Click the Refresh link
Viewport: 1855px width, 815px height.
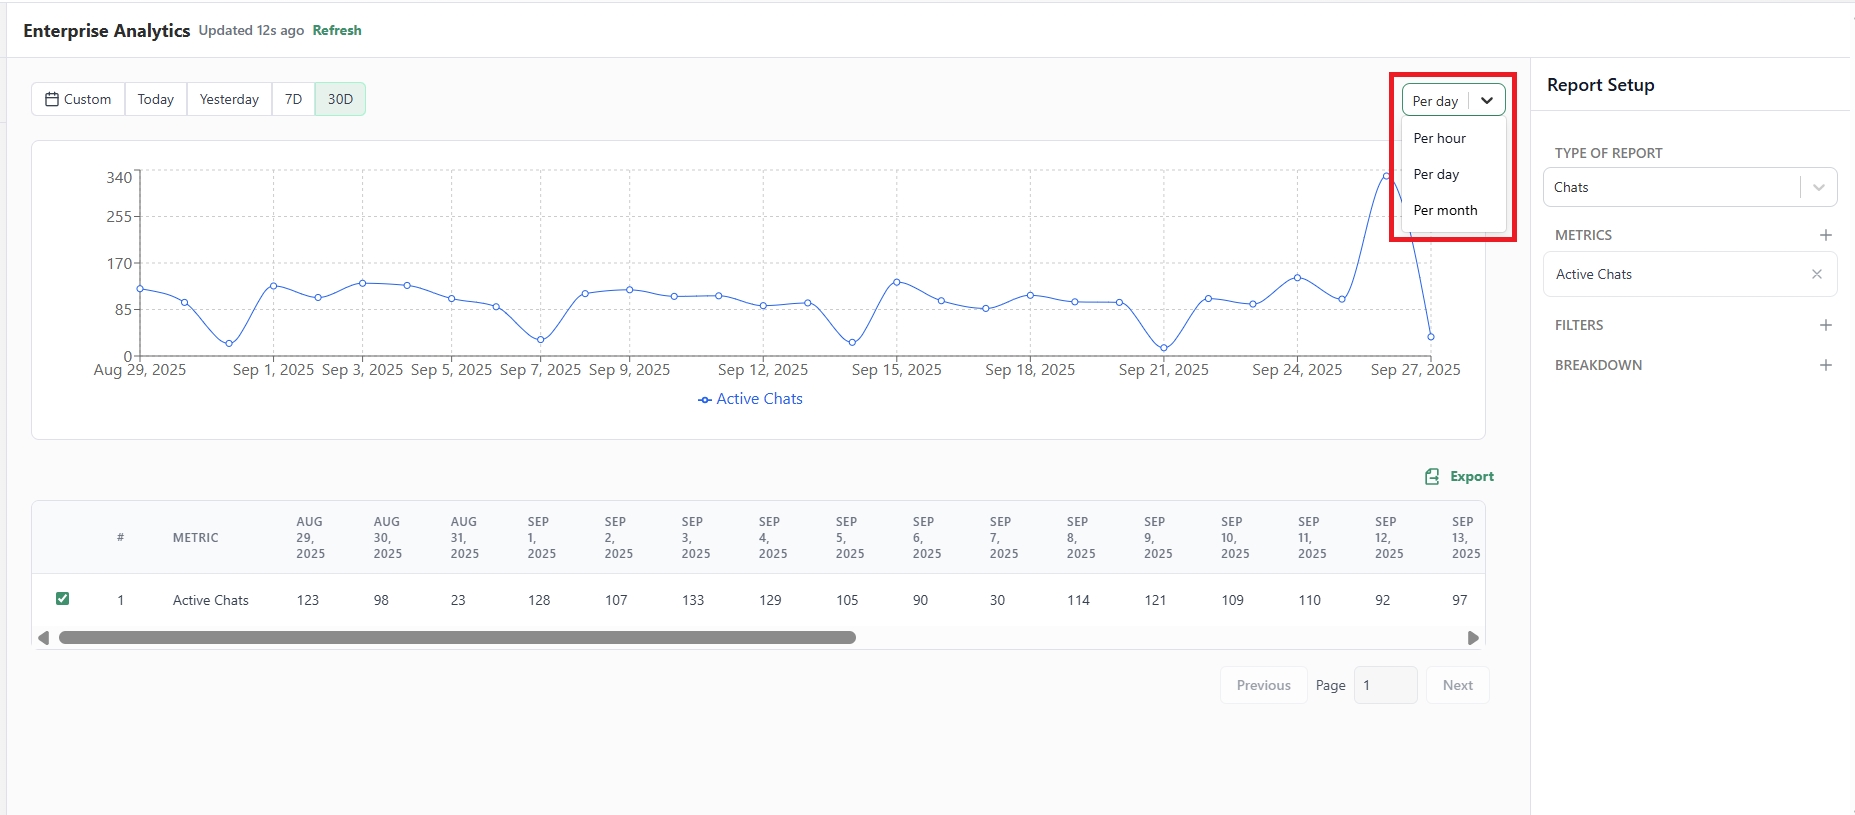pos(336,30)
